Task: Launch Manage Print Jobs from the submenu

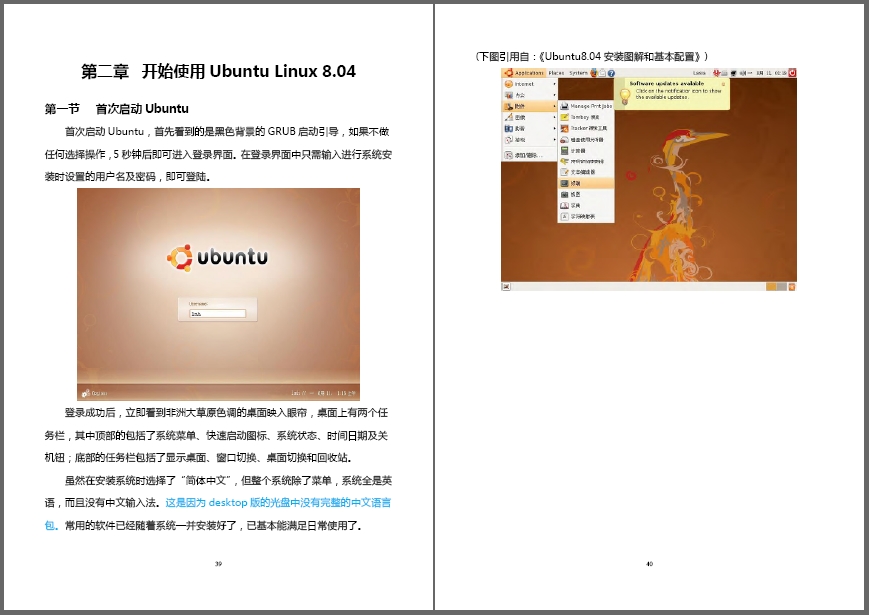Action: 586,106
